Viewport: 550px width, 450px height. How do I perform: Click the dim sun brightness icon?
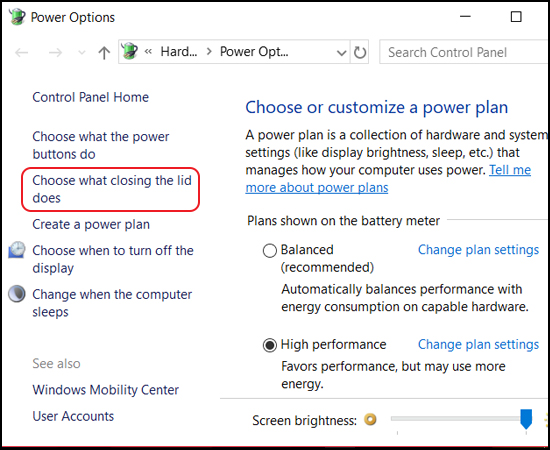click(370, 419)
